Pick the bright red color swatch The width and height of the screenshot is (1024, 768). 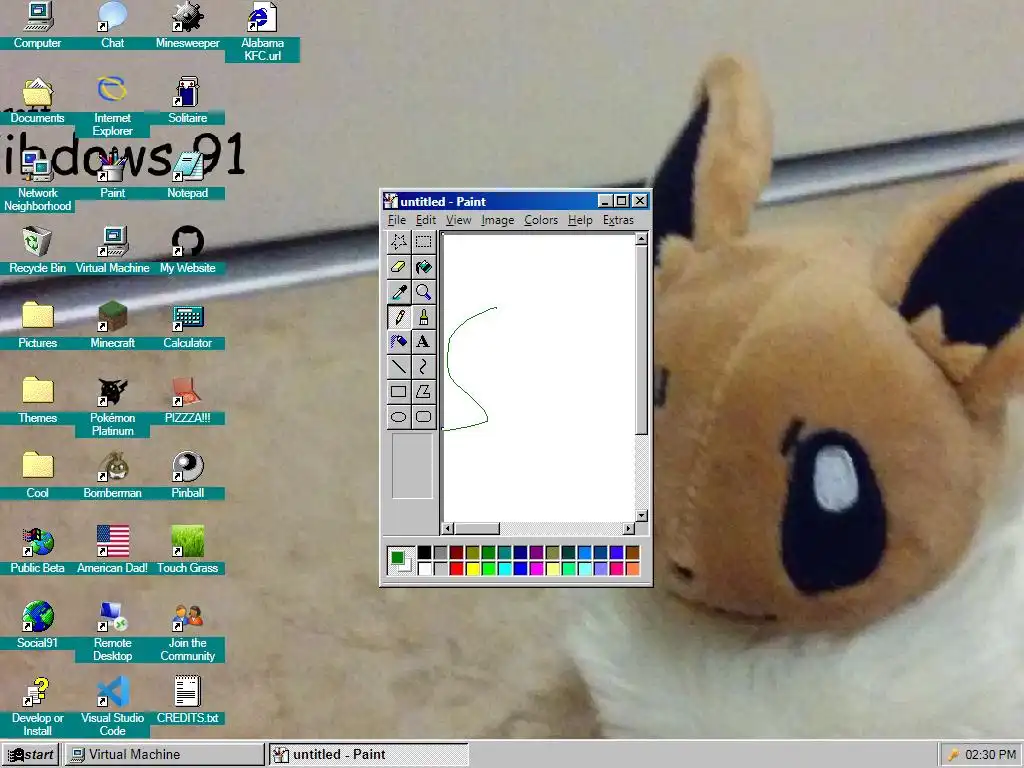click(x=456, y=568)
